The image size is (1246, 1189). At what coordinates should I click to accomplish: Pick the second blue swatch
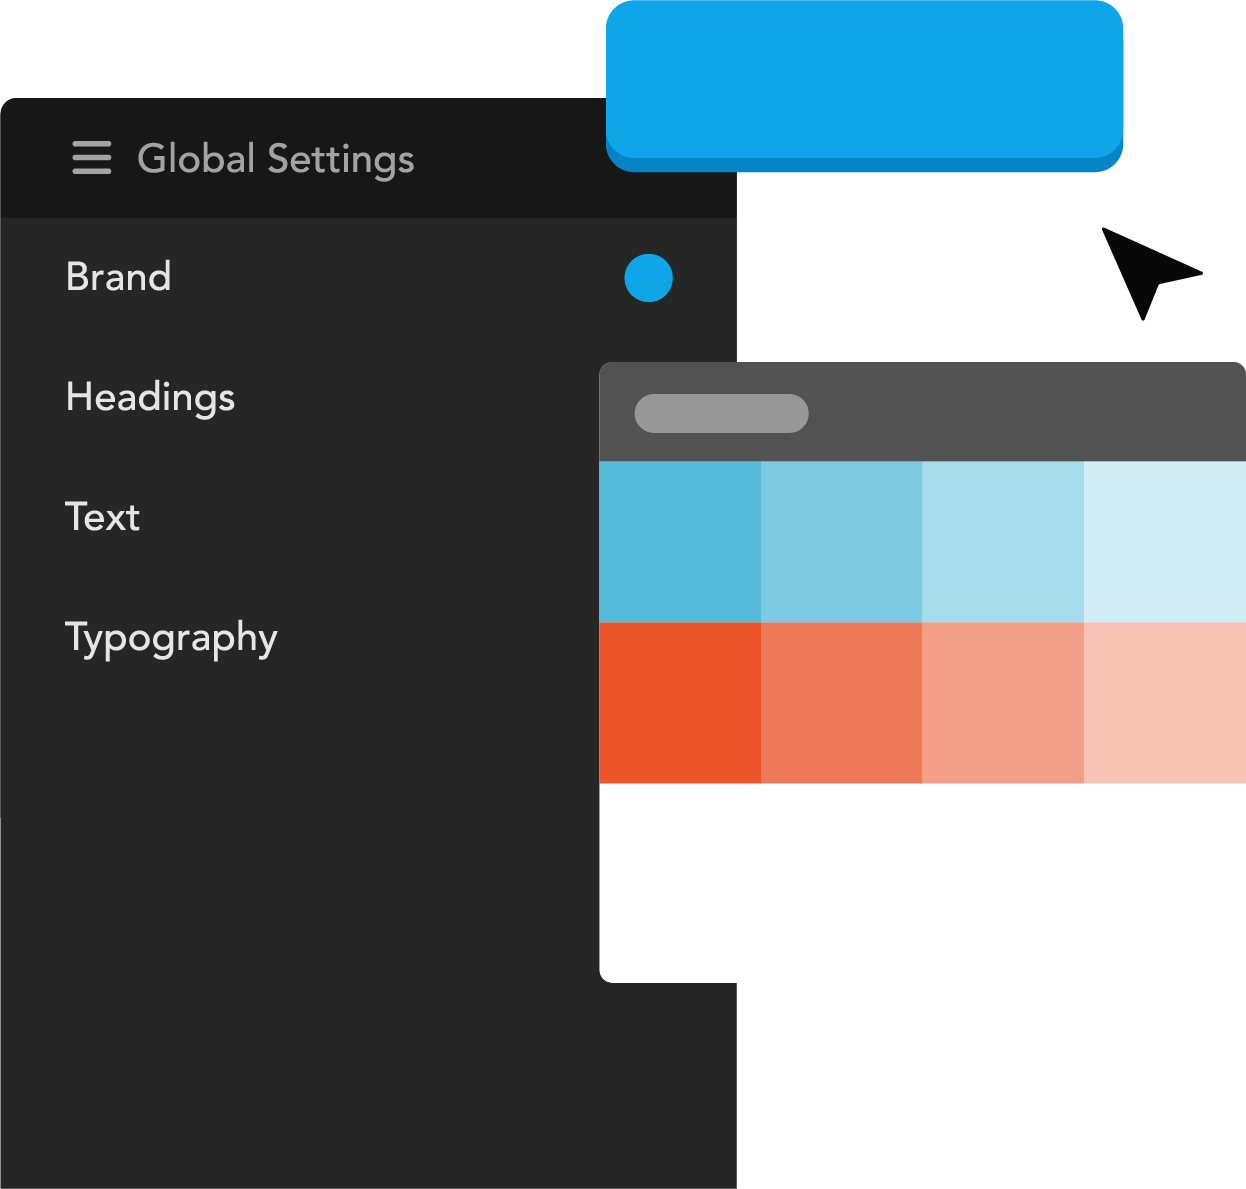841,541
